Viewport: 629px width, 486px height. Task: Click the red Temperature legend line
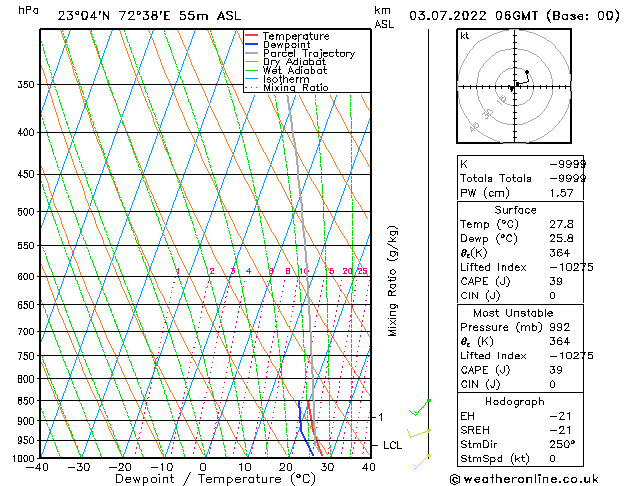coord(251,36)
